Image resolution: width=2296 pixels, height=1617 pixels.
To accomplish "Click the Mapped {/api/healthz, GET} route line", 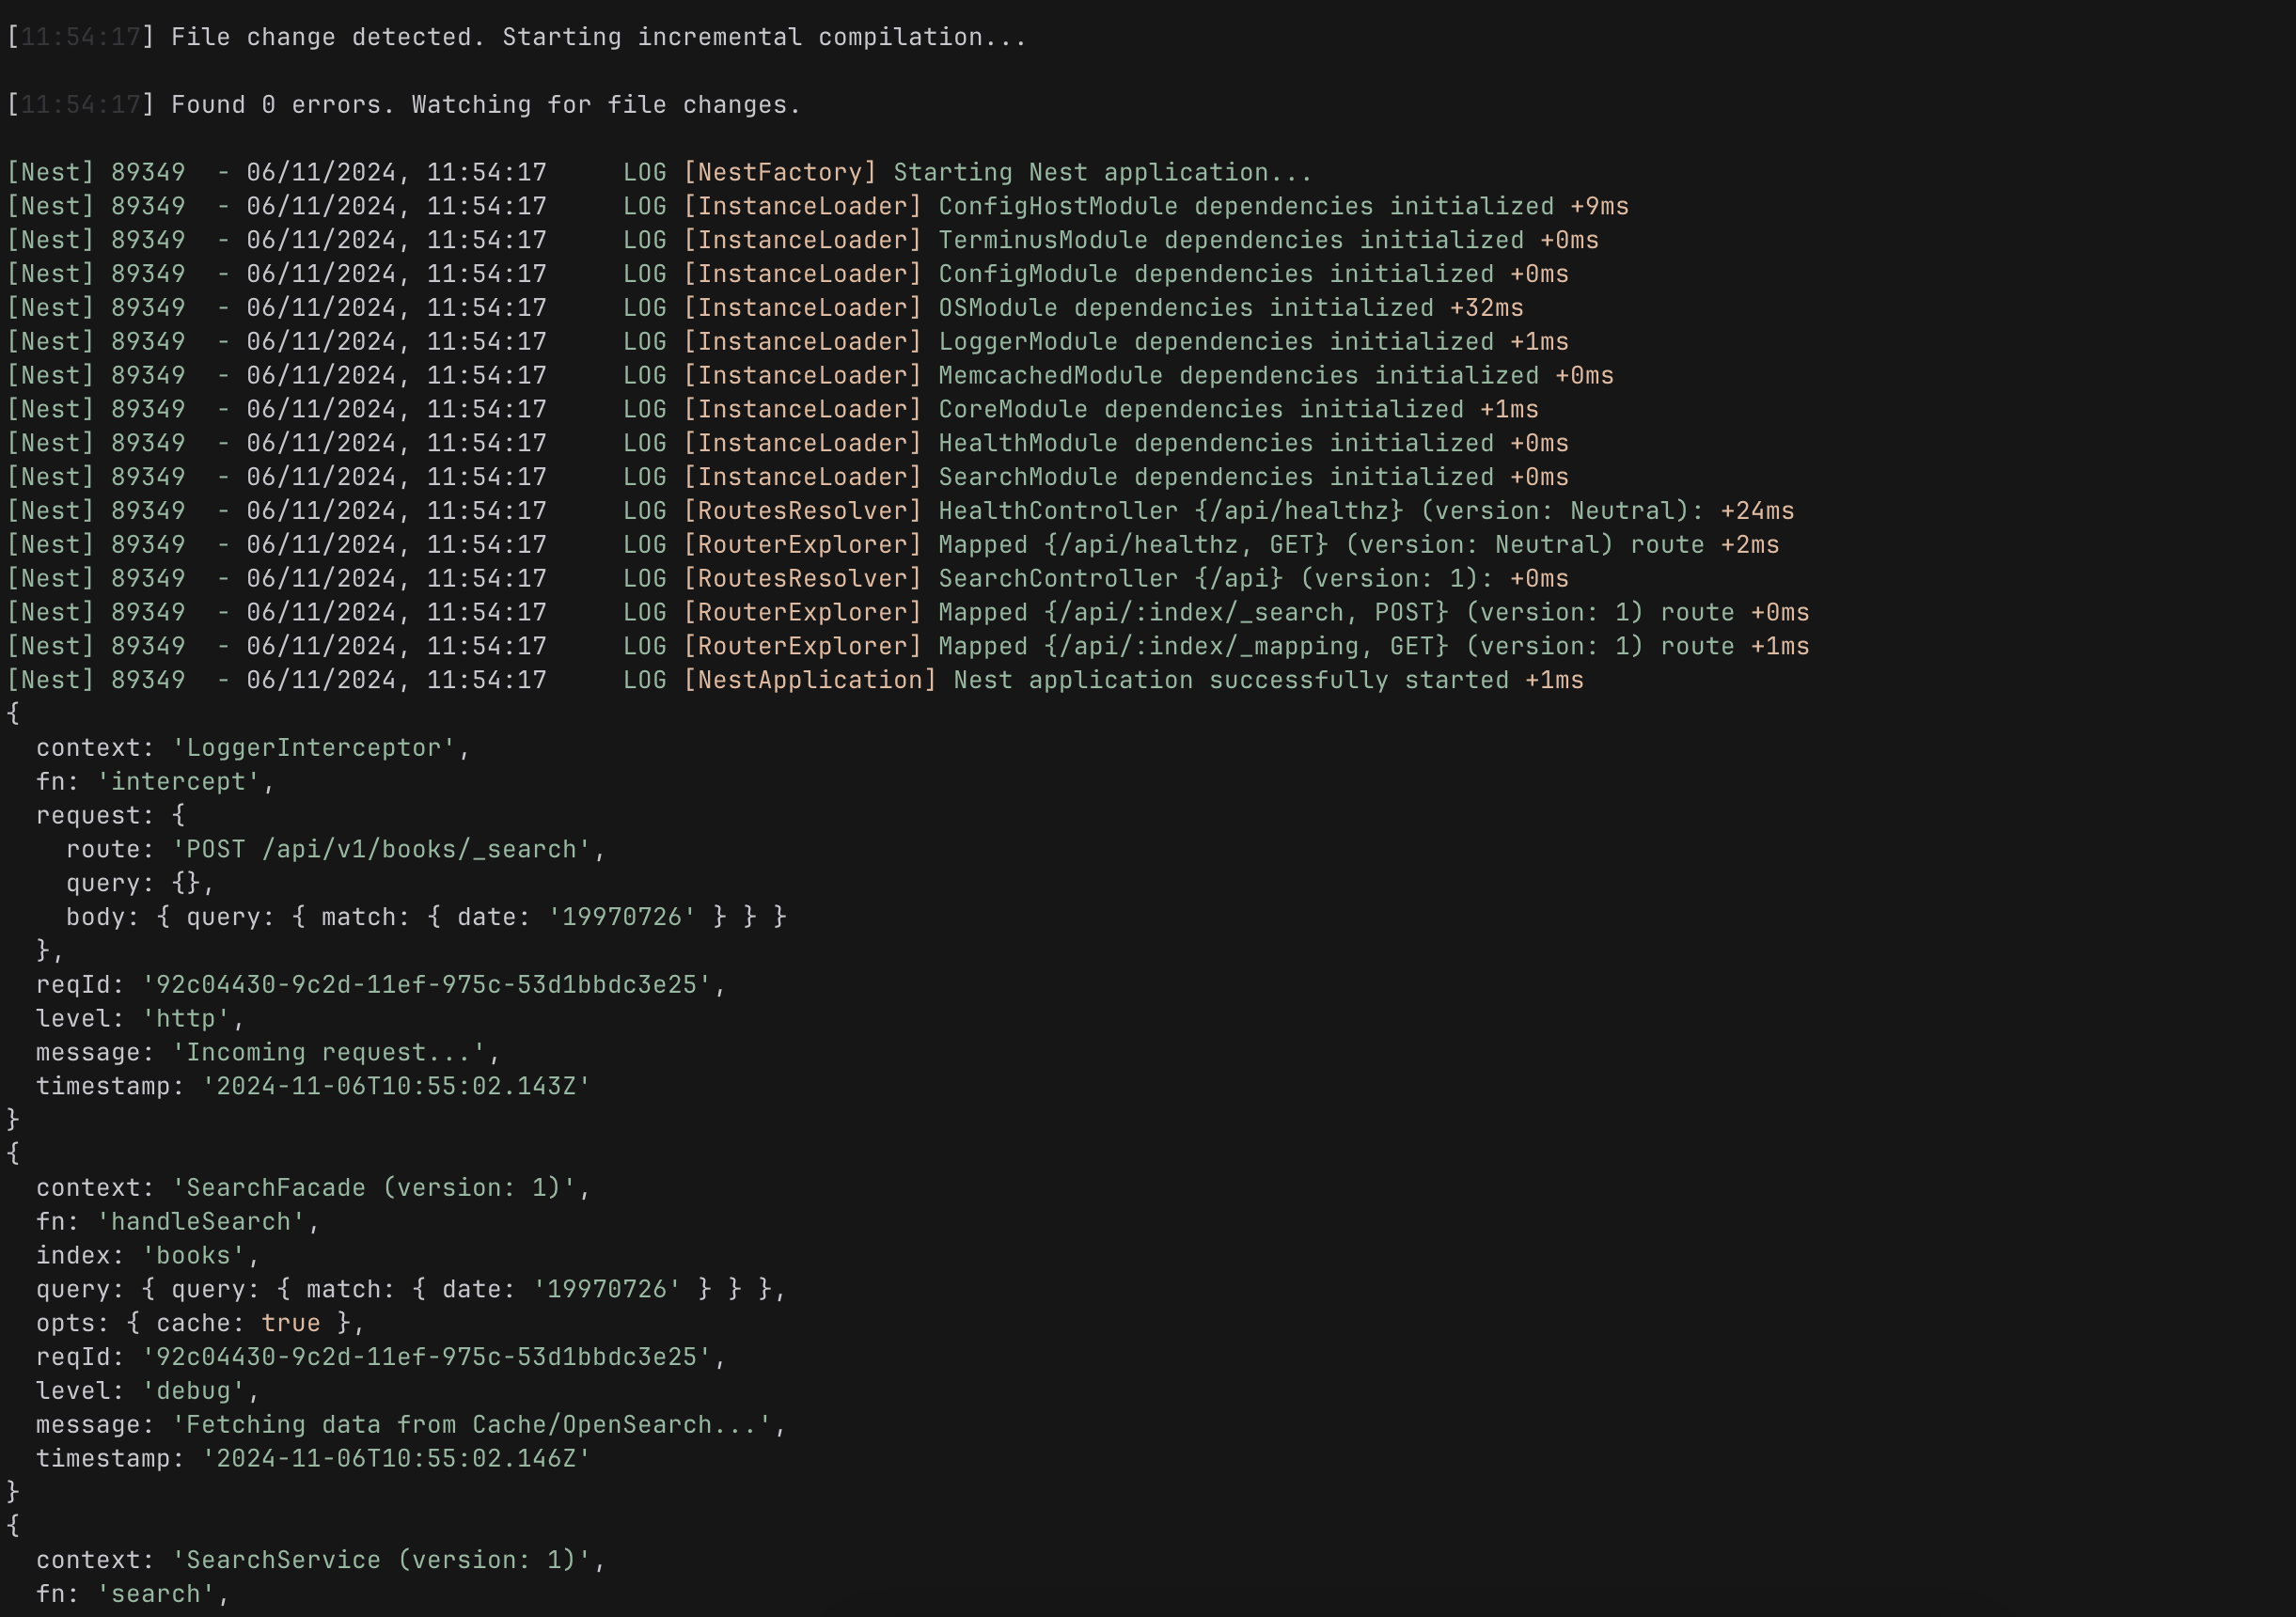I will [x=893, y=545].
